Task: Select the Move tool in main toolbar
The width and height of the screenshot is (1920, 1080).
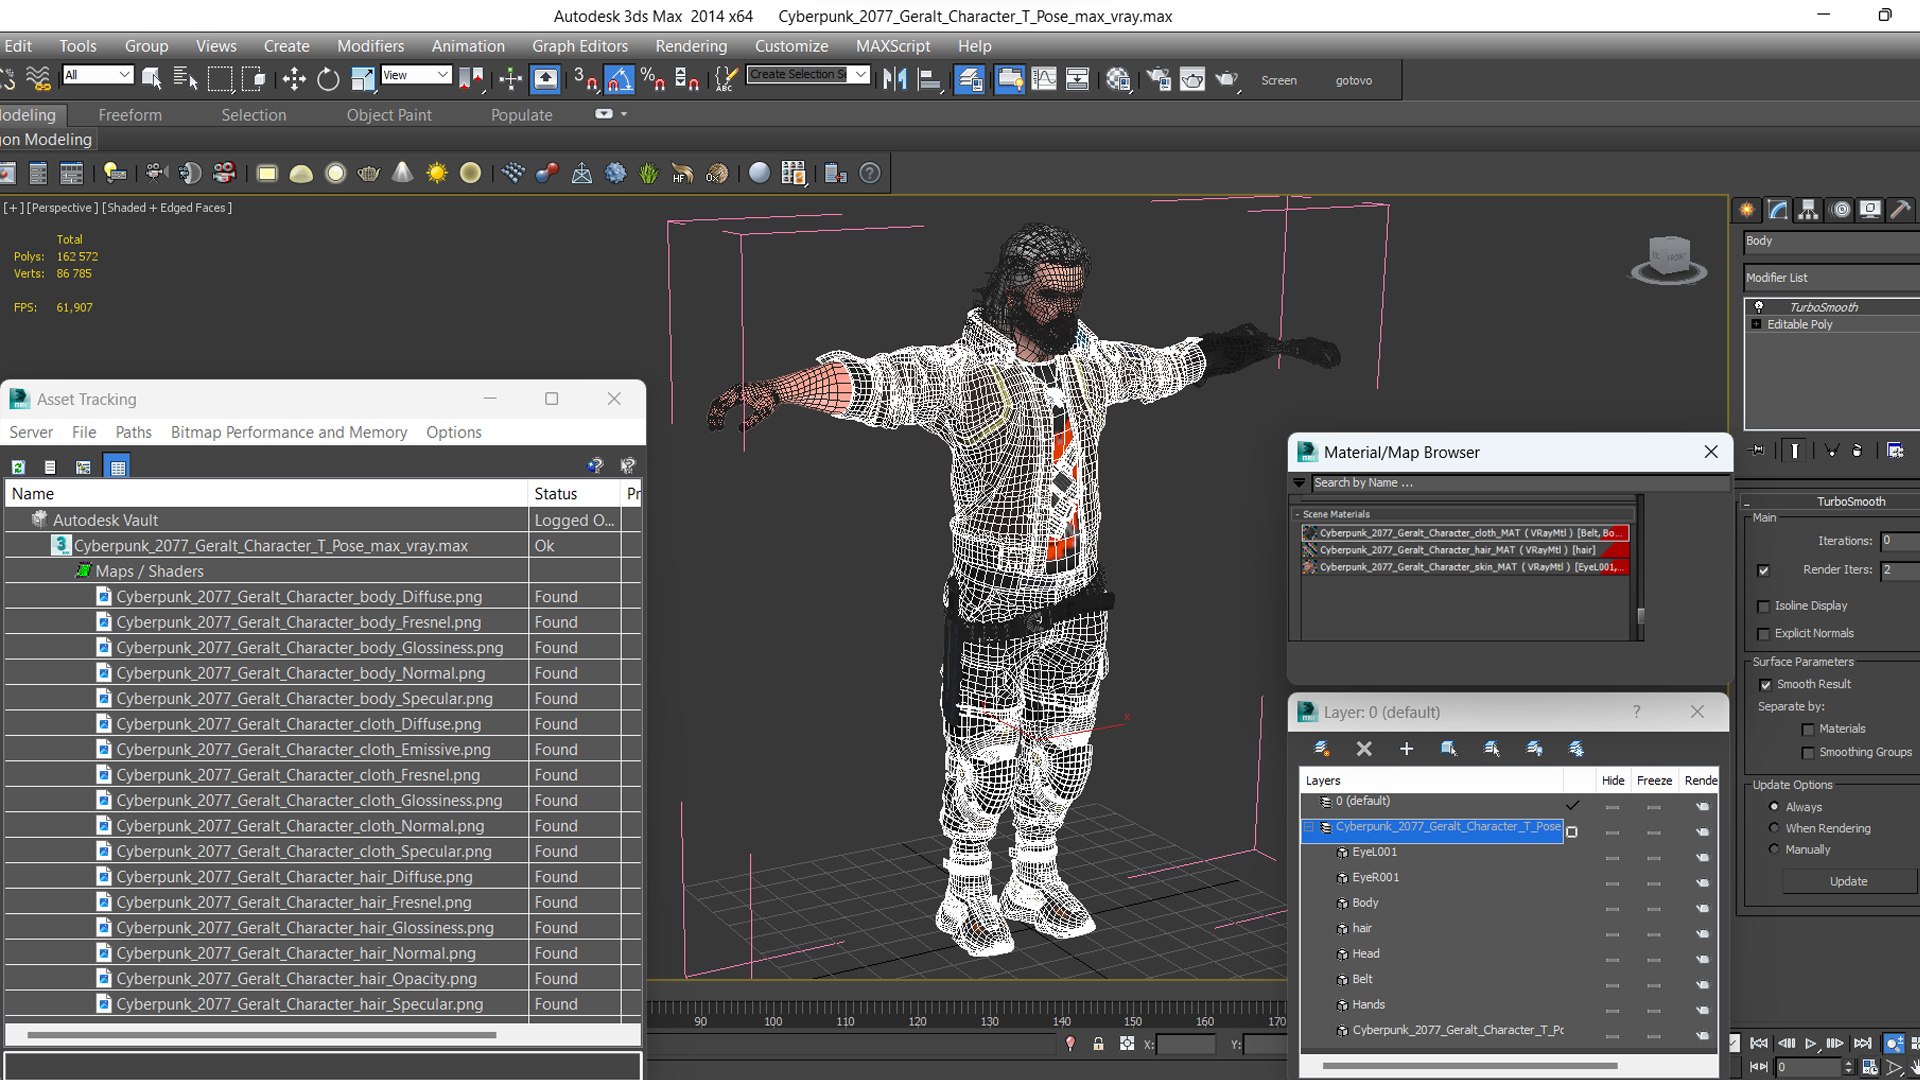Action: click(x=294, y=79)
